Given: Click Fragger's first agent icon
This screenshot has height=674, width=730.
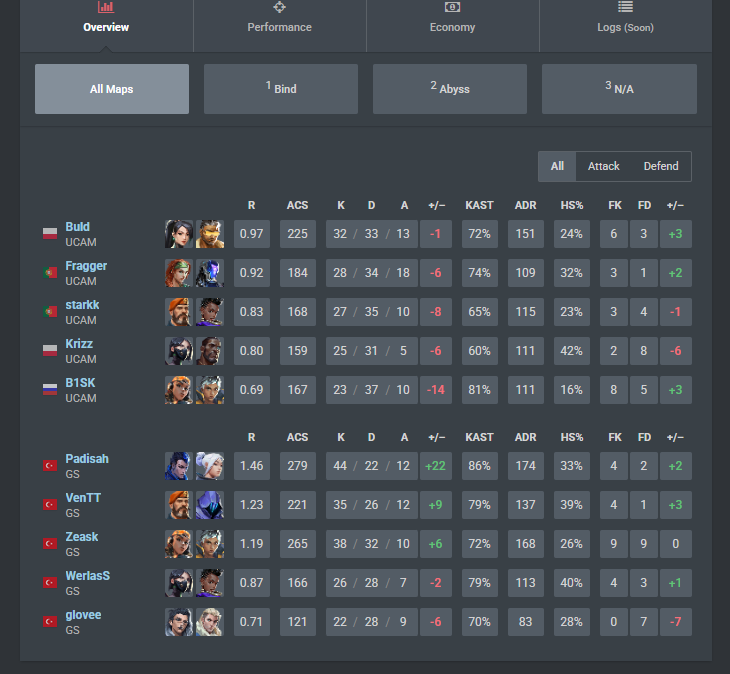Looking at the screenshot, I should [x=179, y=273].
